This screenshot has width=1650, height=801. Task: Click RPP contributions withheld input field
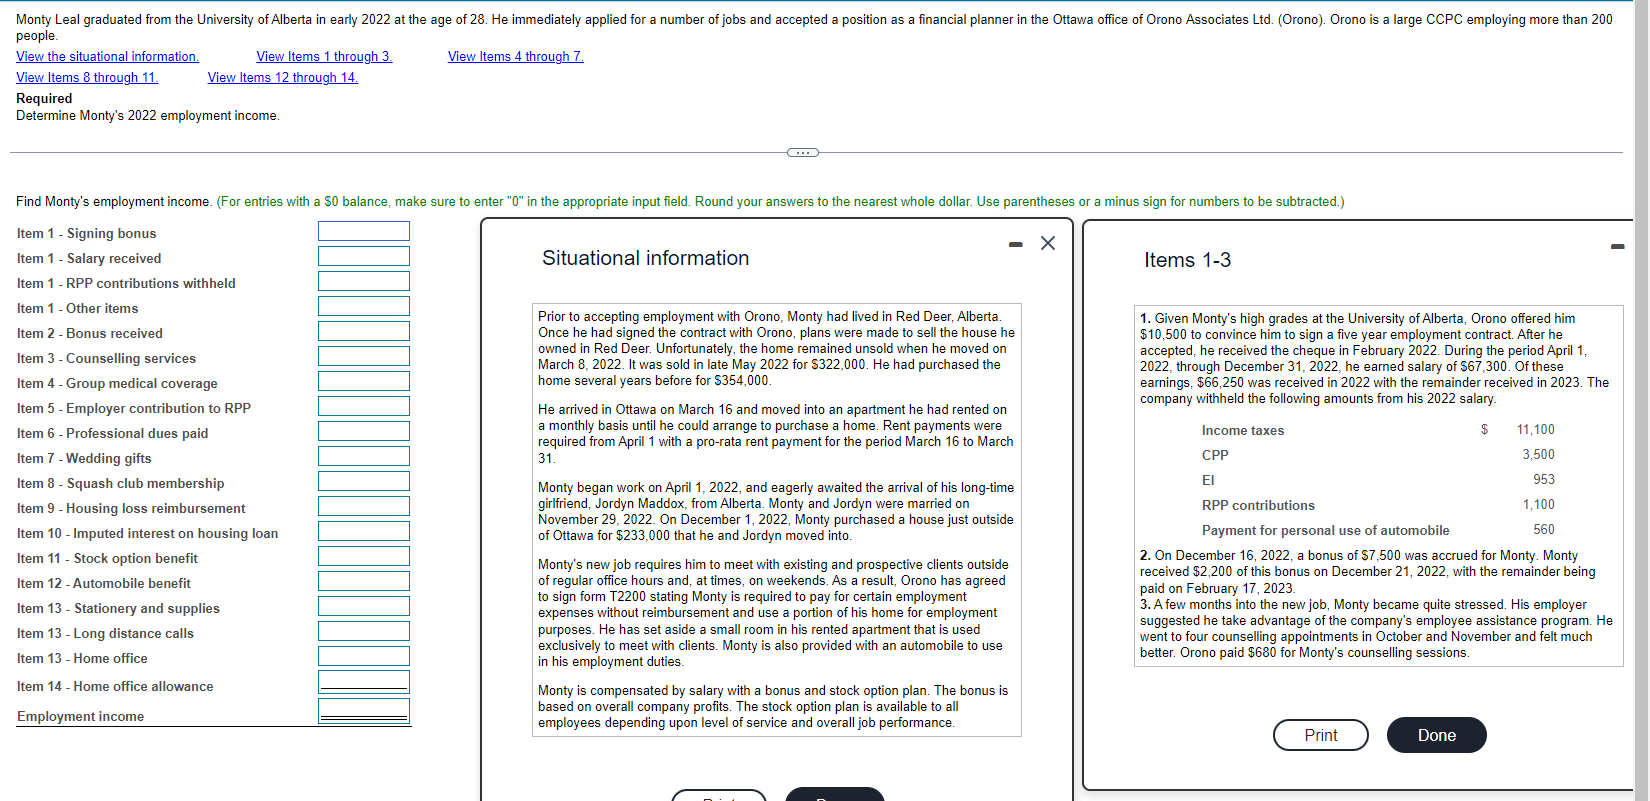pyautogui.click(x=364, y=281)
